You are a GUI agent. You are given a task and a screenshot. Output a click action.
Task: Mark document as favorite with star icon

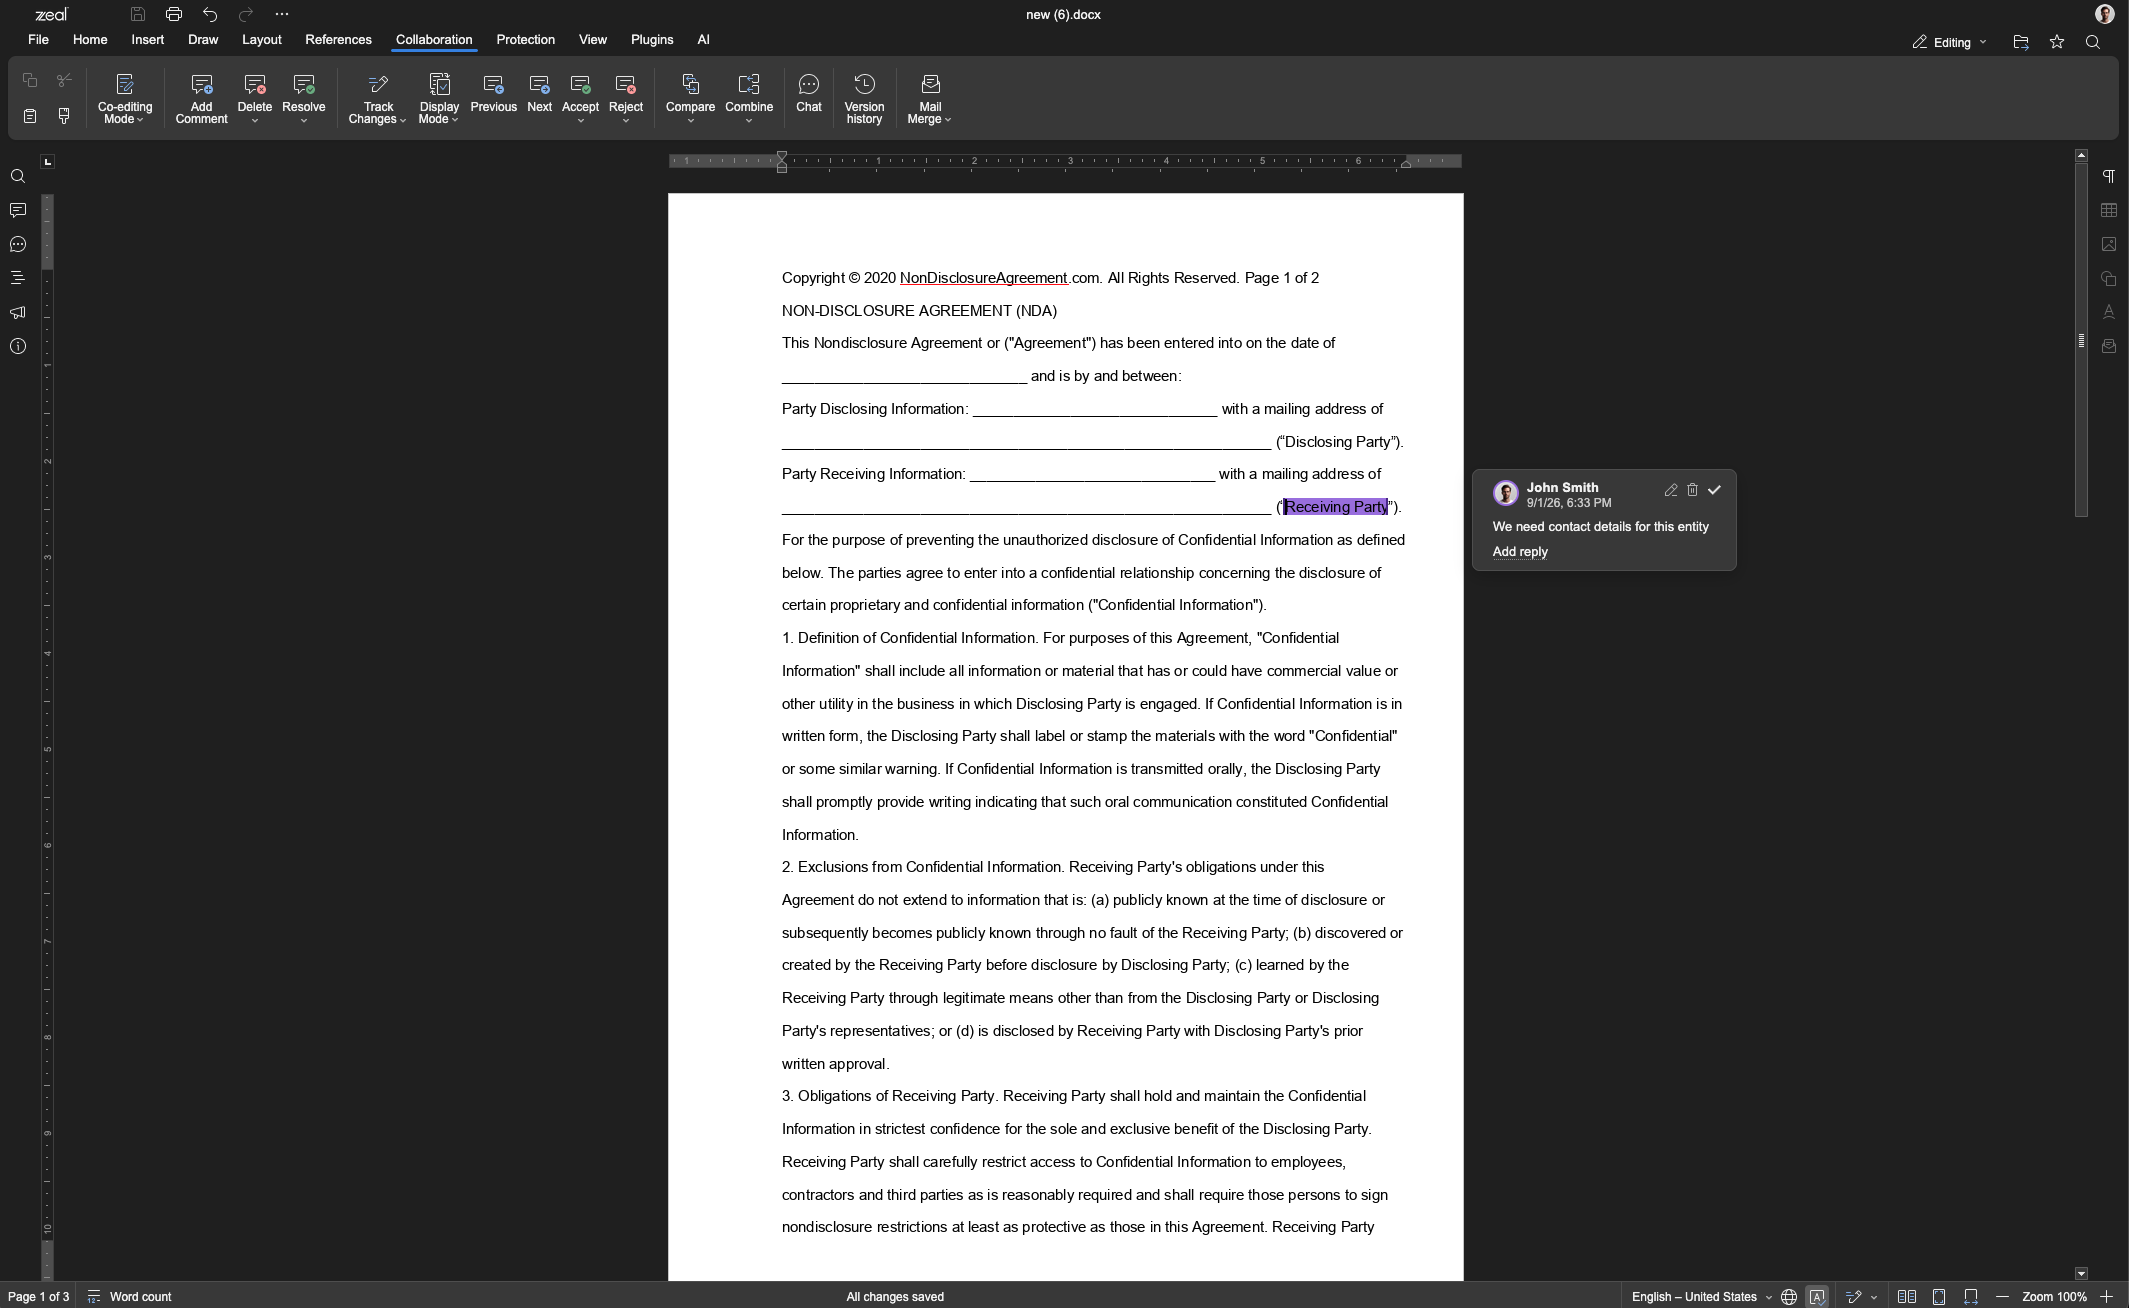(x=2057, y=42)
